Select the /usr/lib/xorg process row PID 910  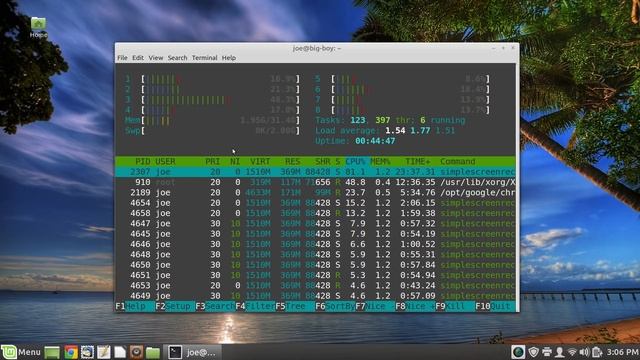coord(315,182)
